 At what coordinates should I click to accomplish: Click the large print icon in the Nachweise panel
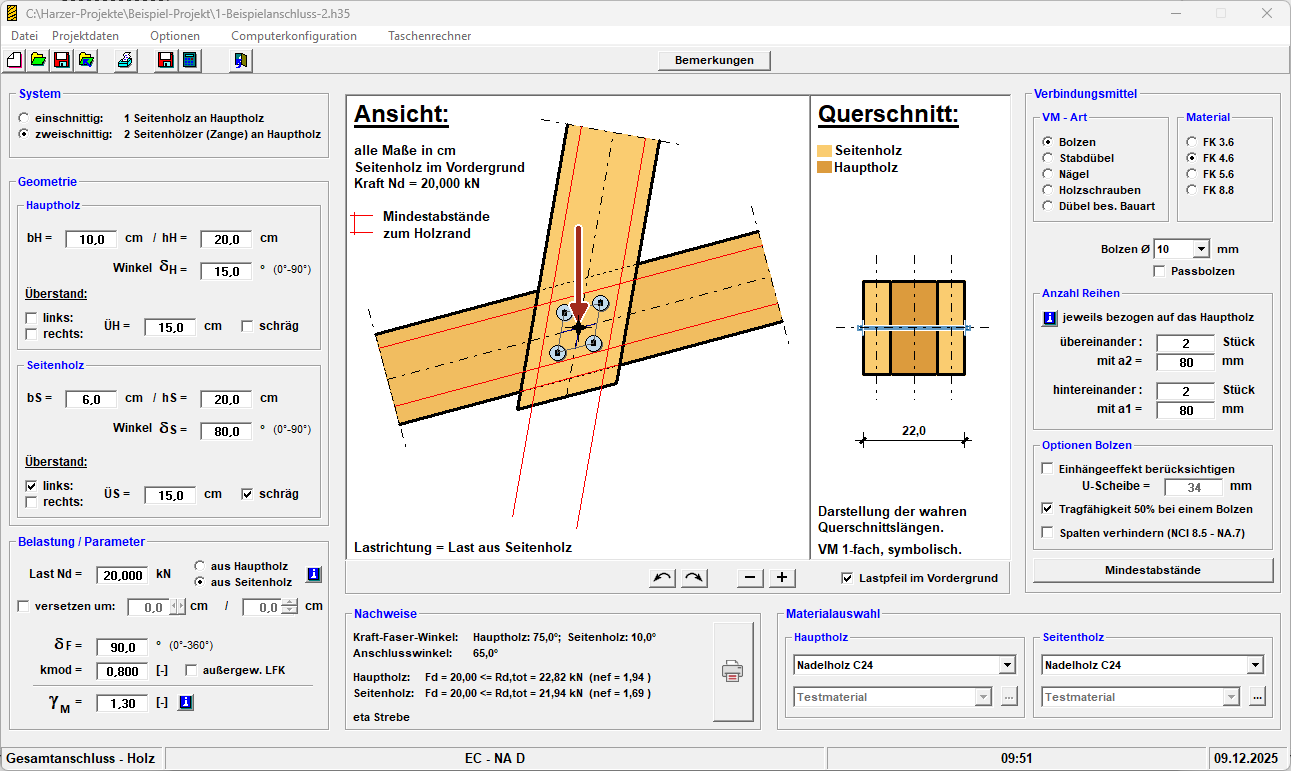point(732,671)
